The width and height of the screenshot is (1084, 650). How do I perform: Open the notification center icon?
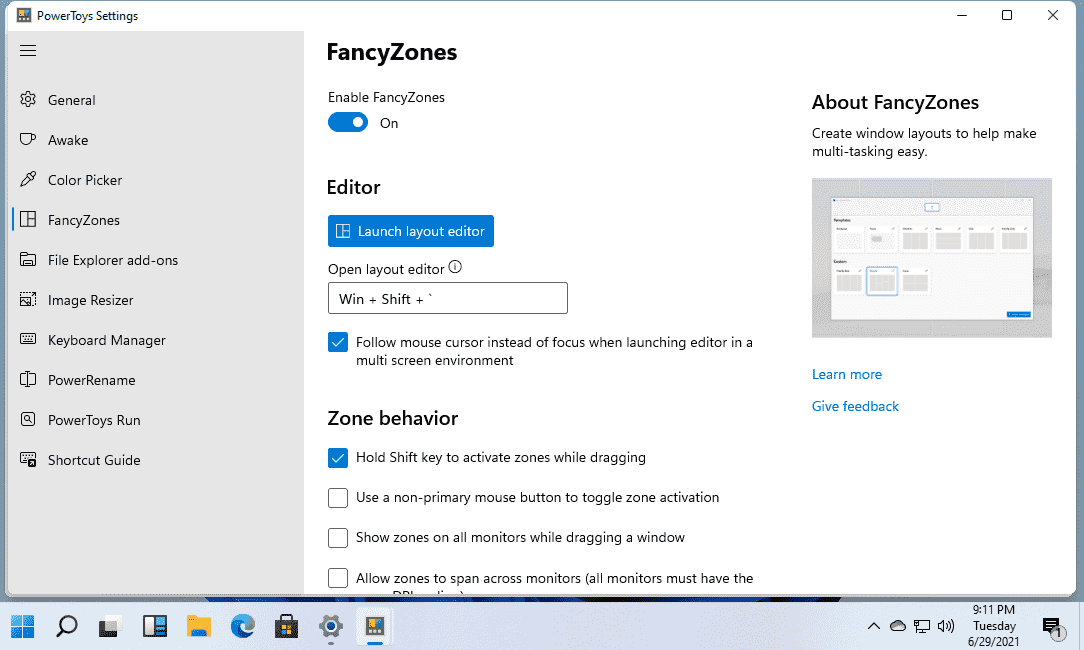[x=1052, y=627]
